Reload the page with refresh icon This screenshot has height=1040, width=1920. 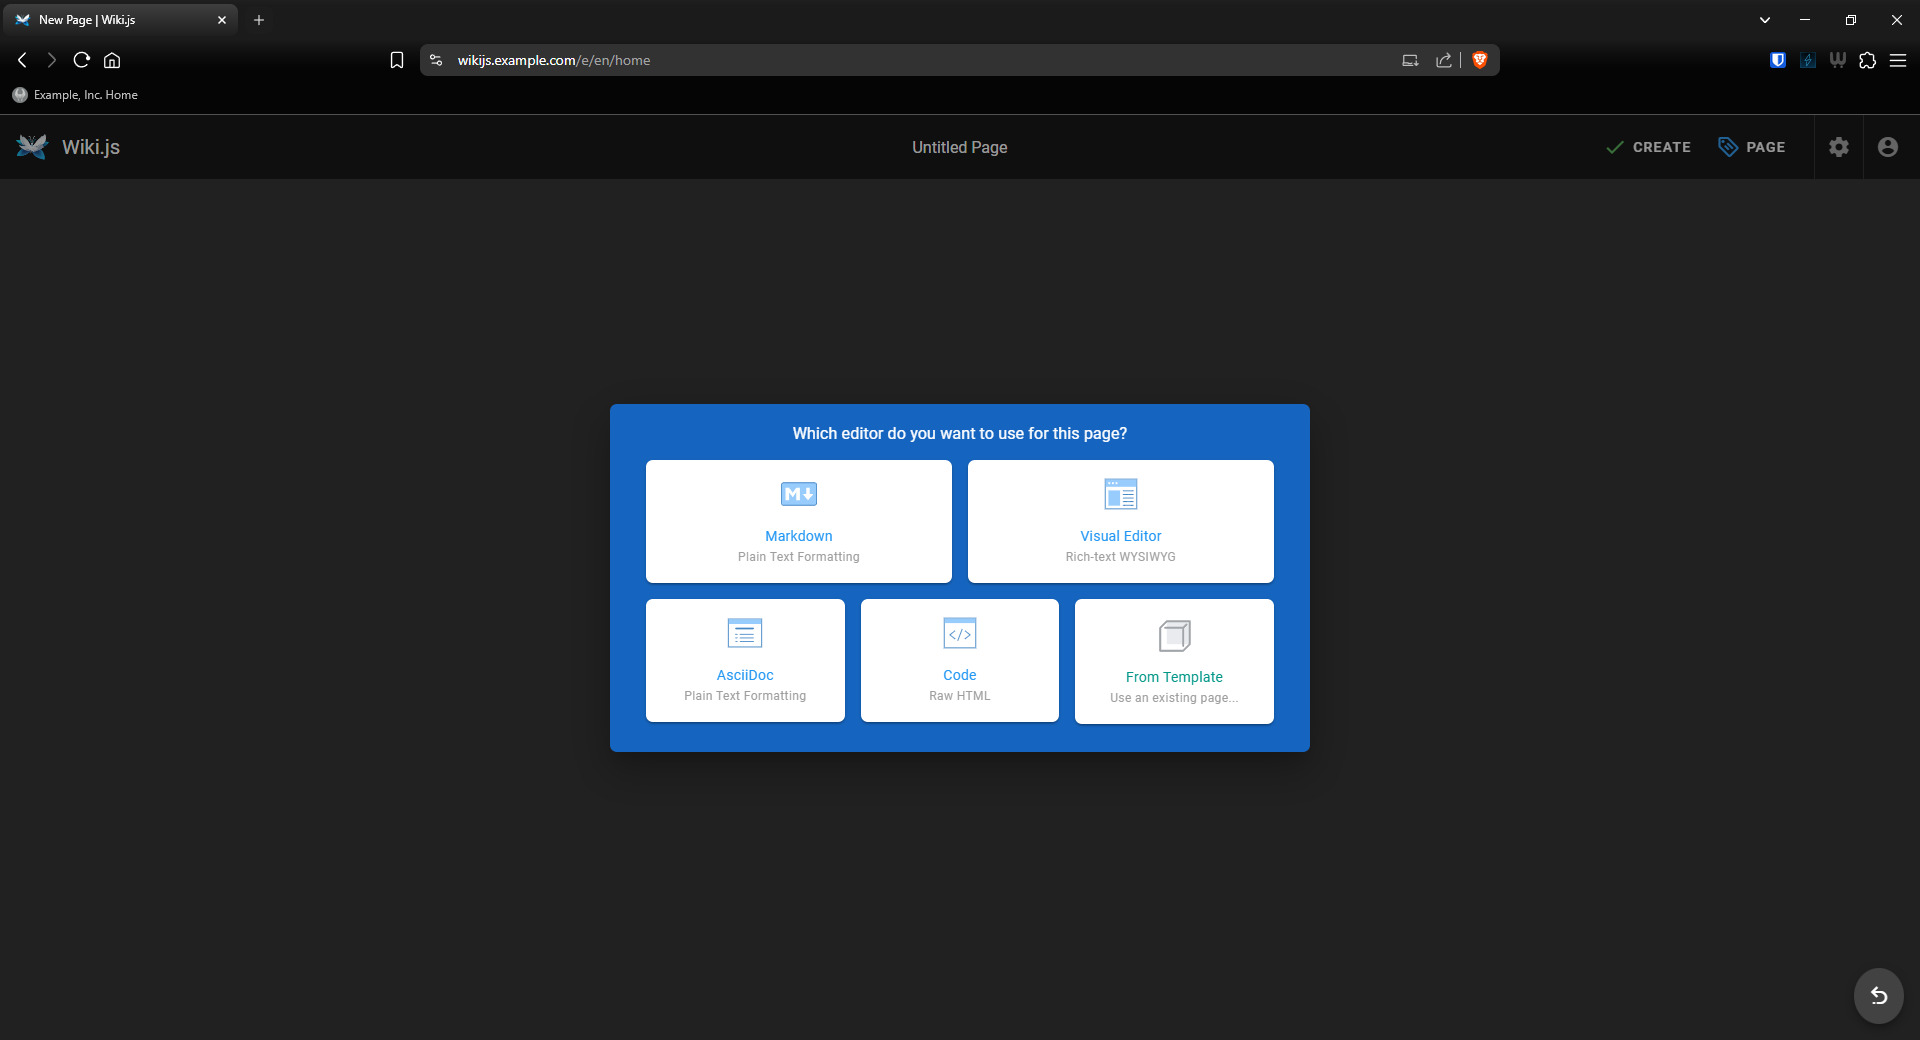(82, 60)
